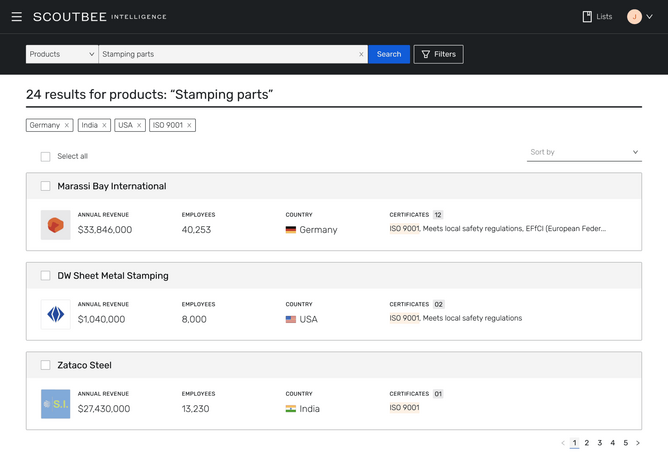
Task: Open Zataco Steel company name
Action: click(84, 365)
